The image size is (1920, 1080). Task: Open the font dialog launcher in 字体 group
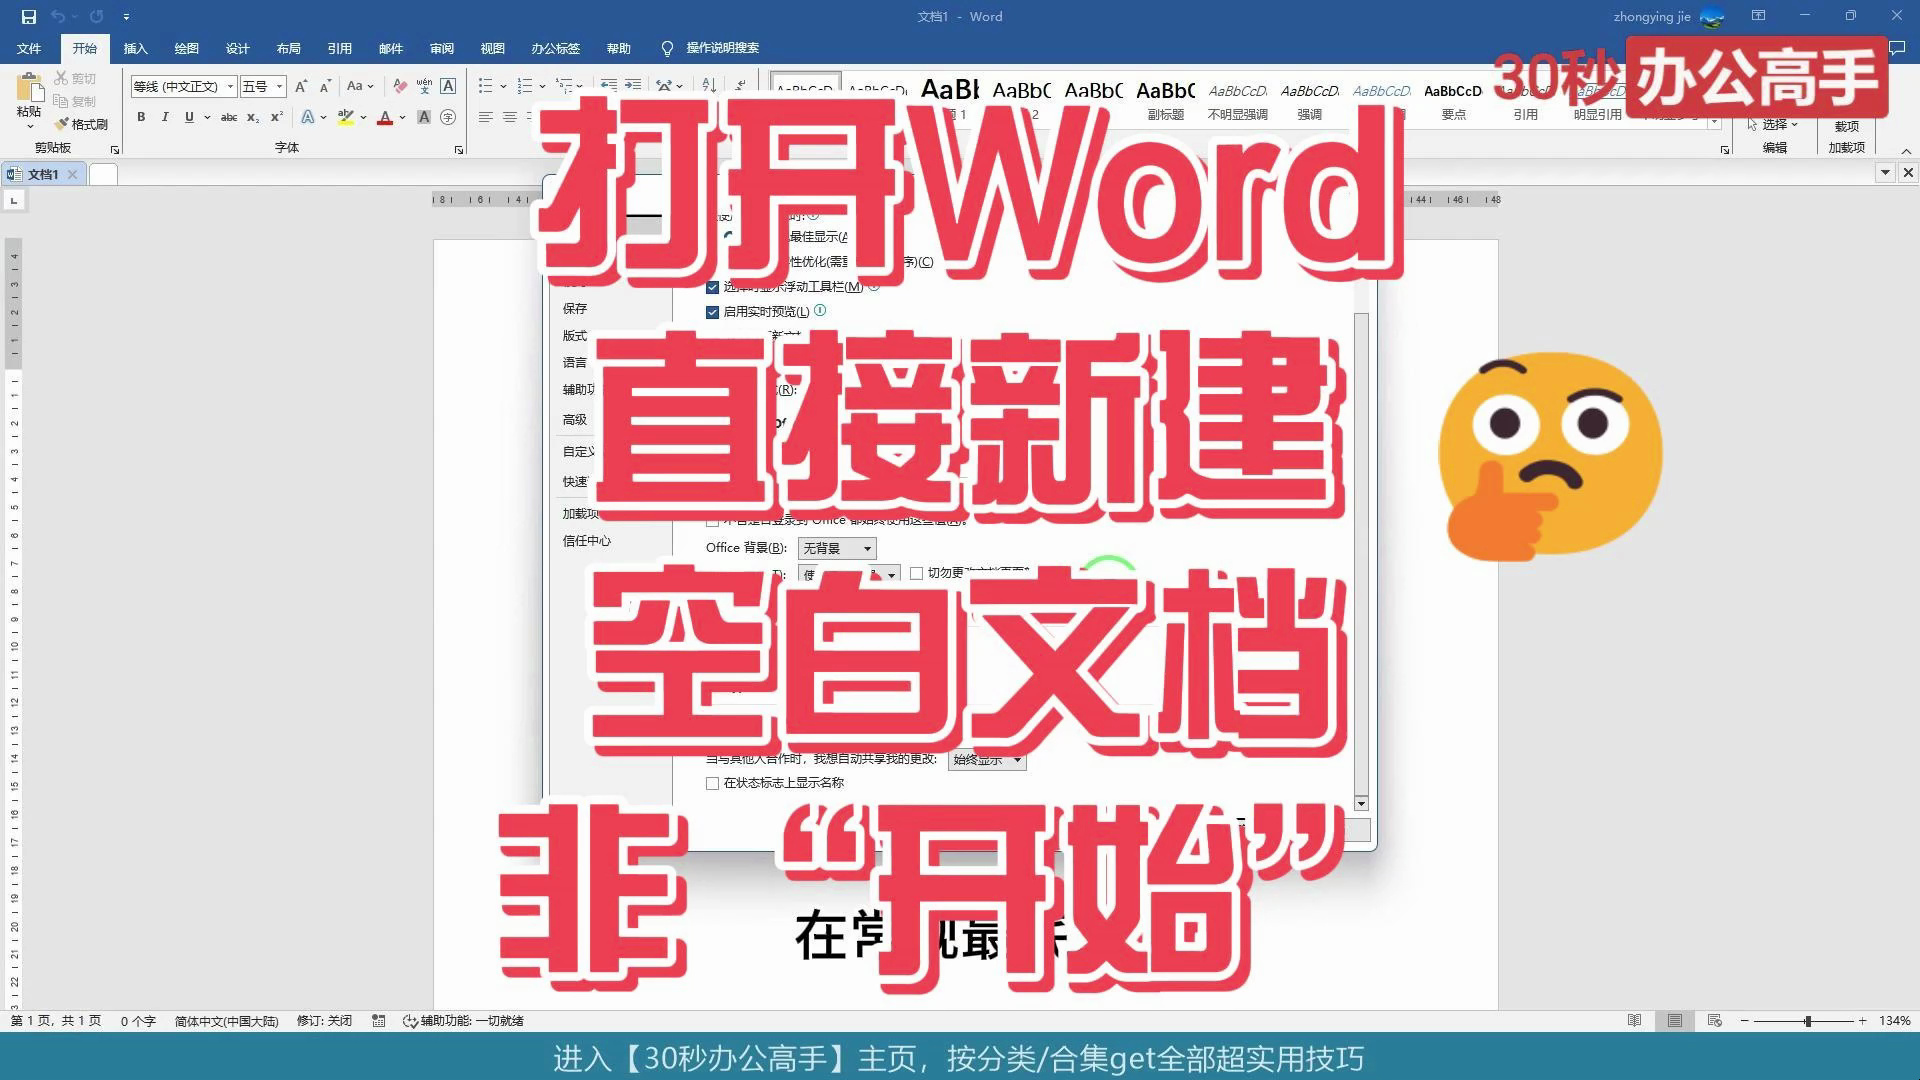click(x=459, y=150)
